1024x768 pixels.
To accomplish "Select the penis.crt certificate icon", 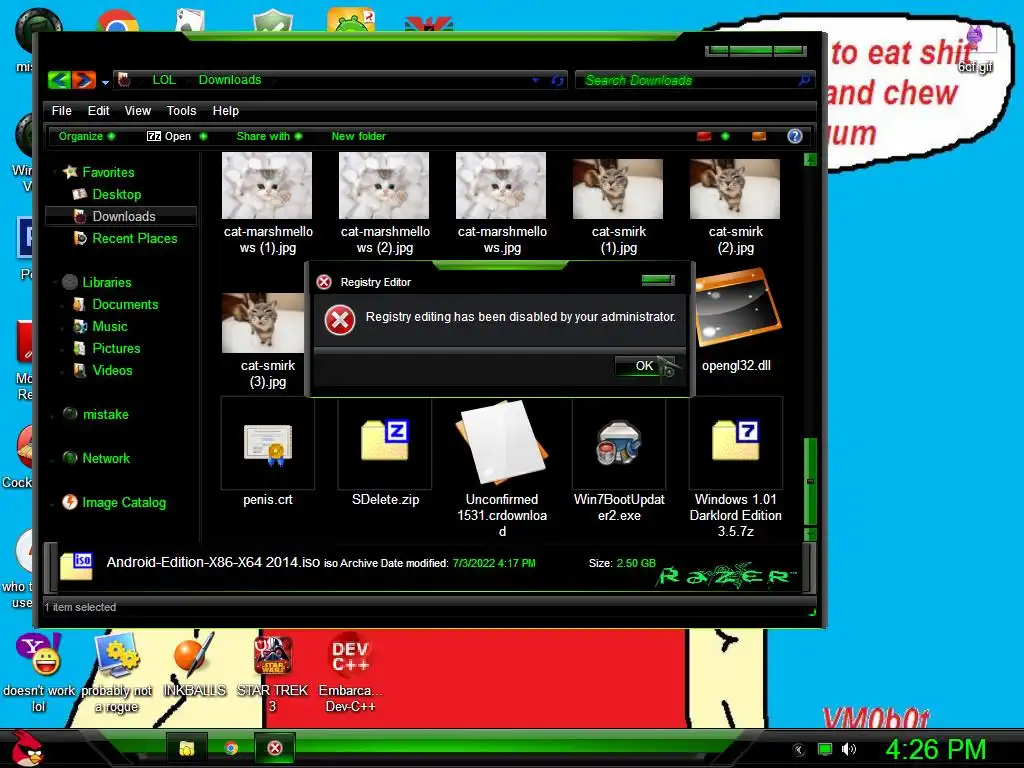I will tap(268, 444).
